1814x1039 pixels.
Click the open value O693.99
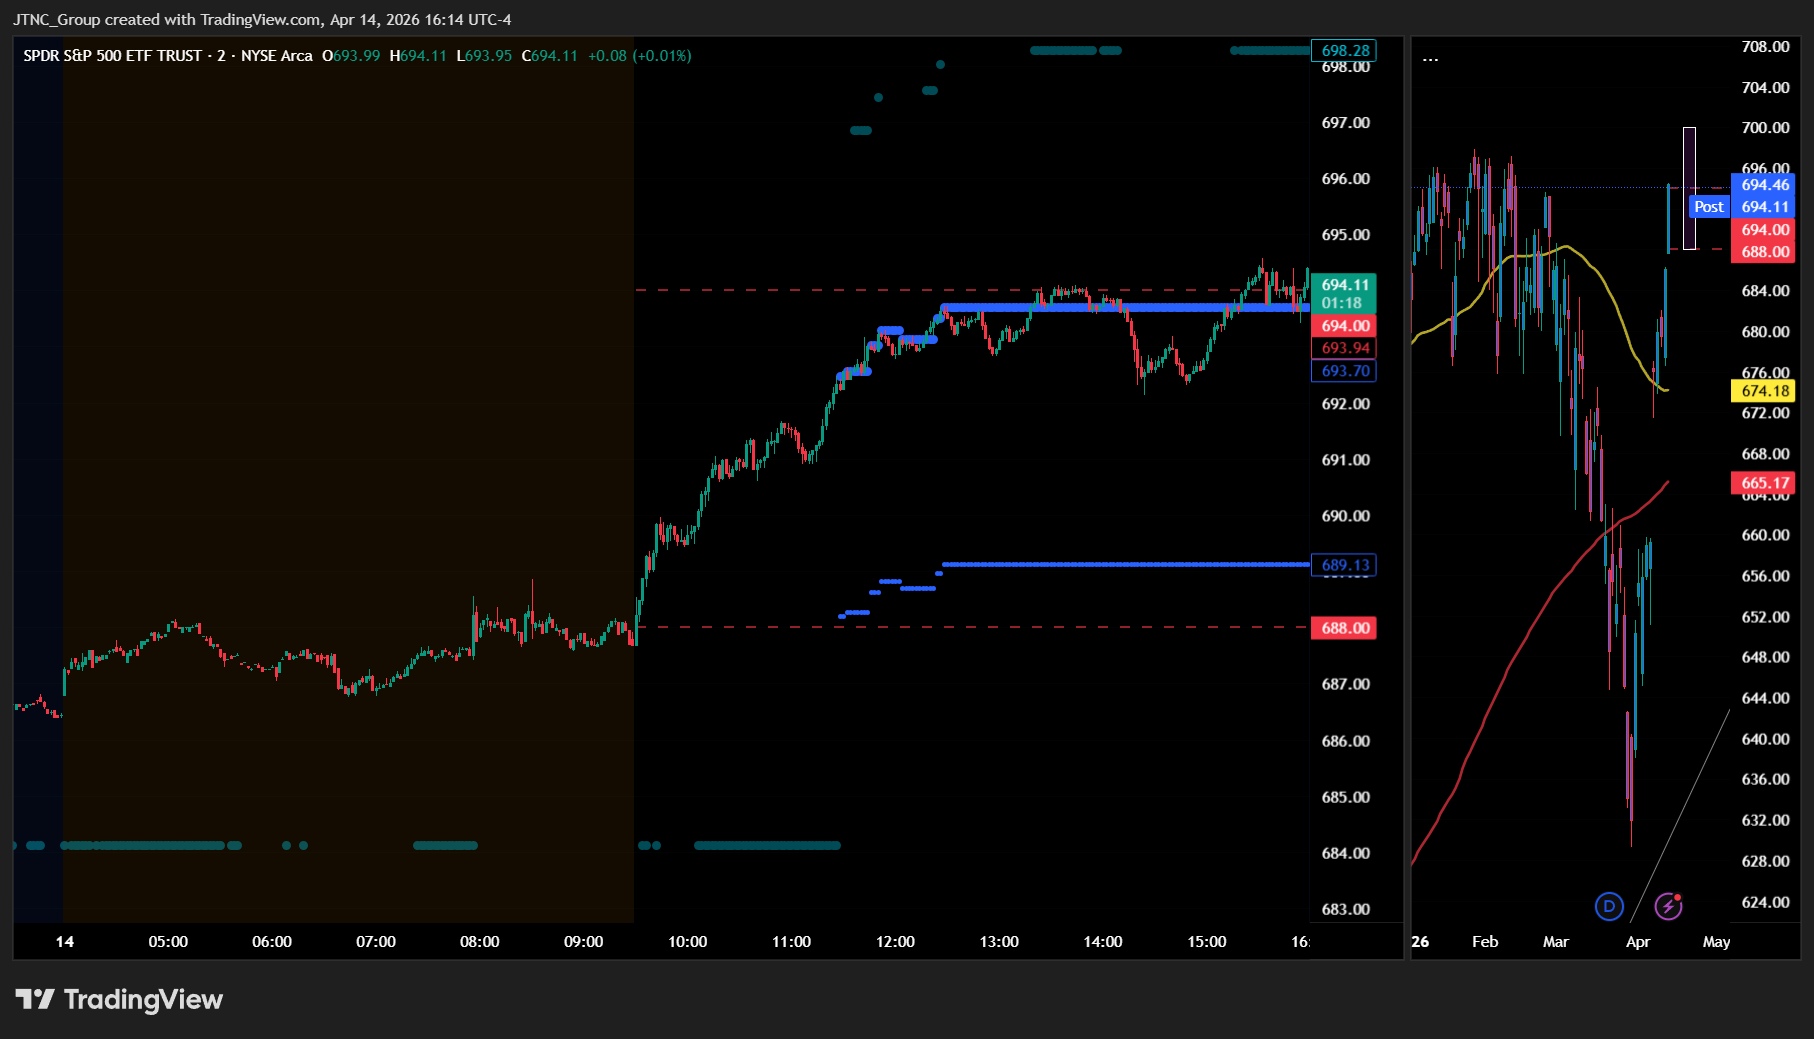tap(351, 56)
